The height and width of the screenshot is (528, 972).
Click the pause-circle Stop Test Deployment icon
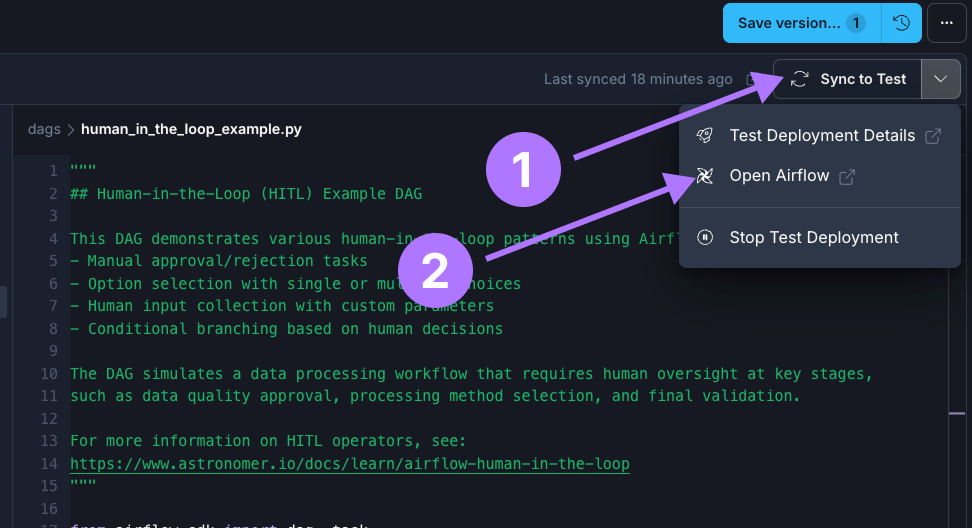pyautogui.click(x=705, y=237)
